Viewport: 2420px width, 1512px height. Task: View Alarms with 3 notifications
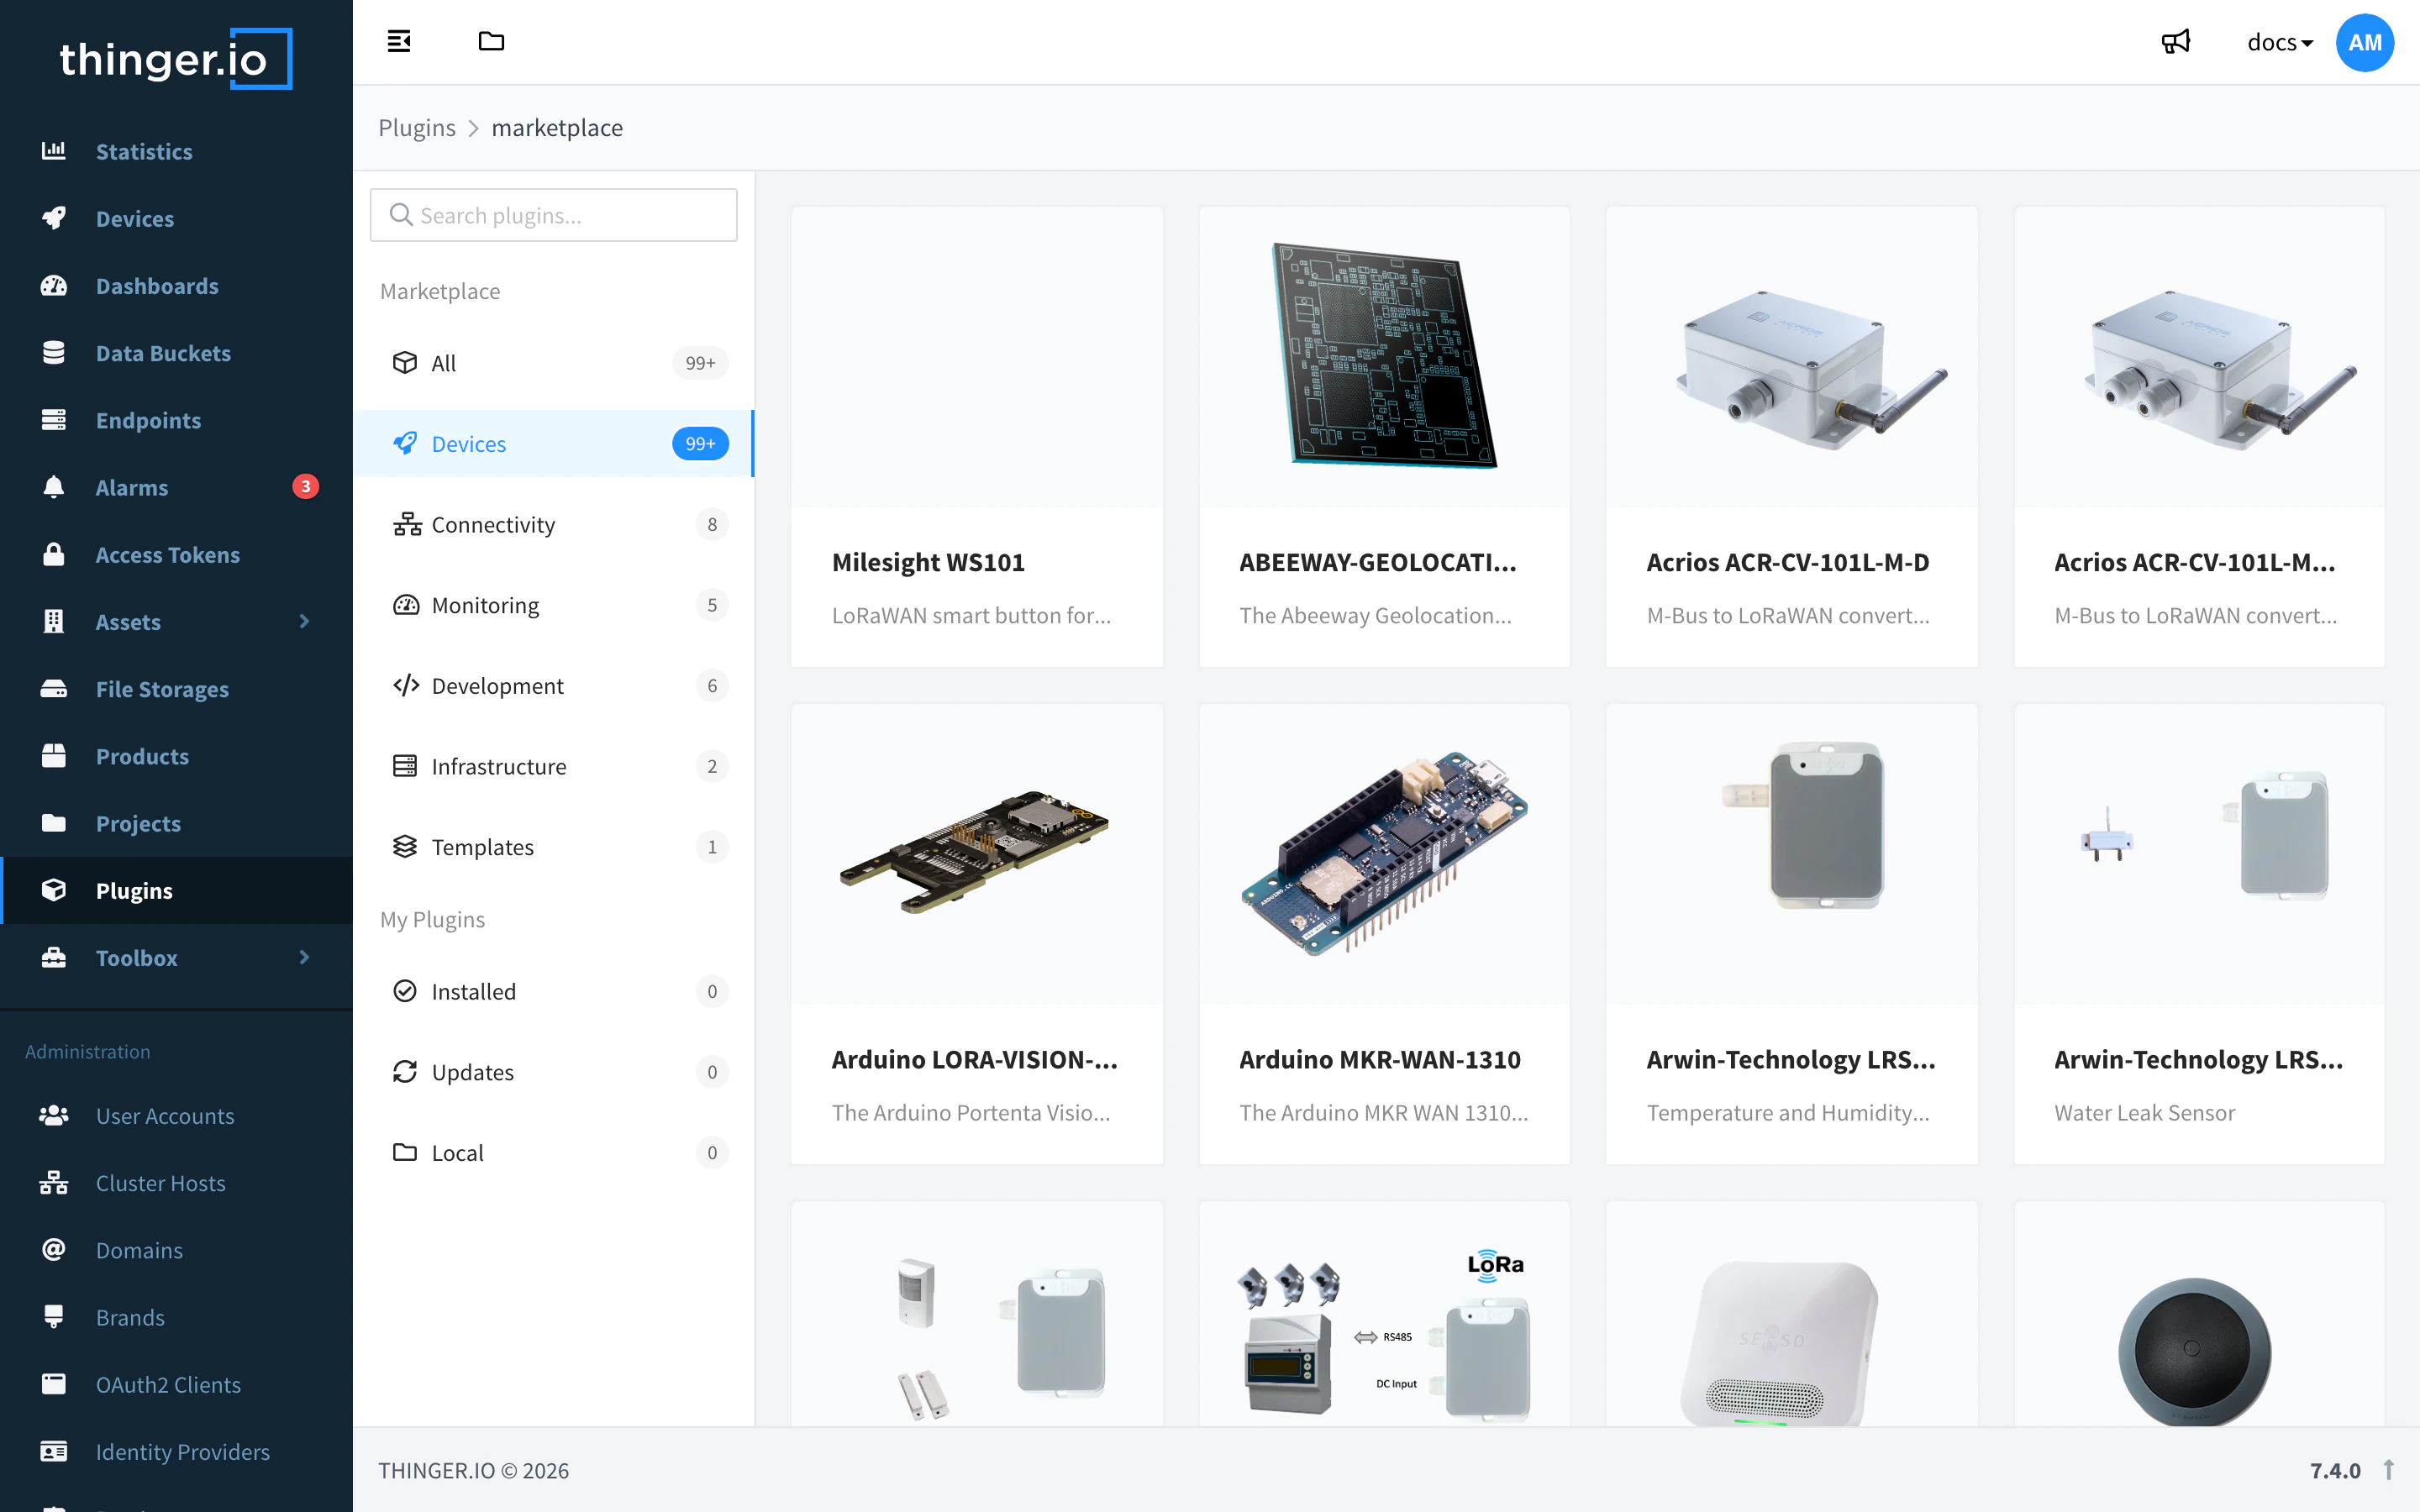[x=176, y=487]
